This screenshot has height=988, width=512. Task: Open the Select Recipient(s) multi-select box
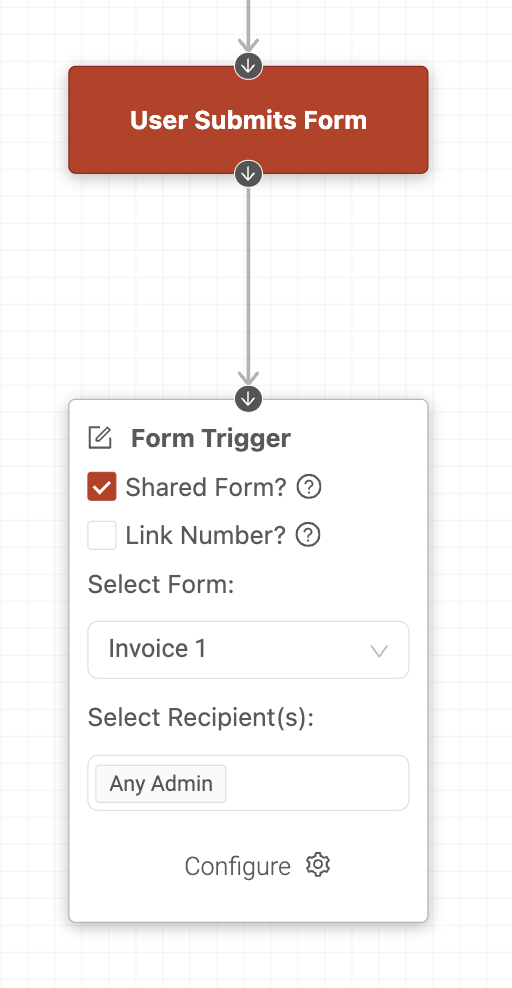tap(248, 783)
